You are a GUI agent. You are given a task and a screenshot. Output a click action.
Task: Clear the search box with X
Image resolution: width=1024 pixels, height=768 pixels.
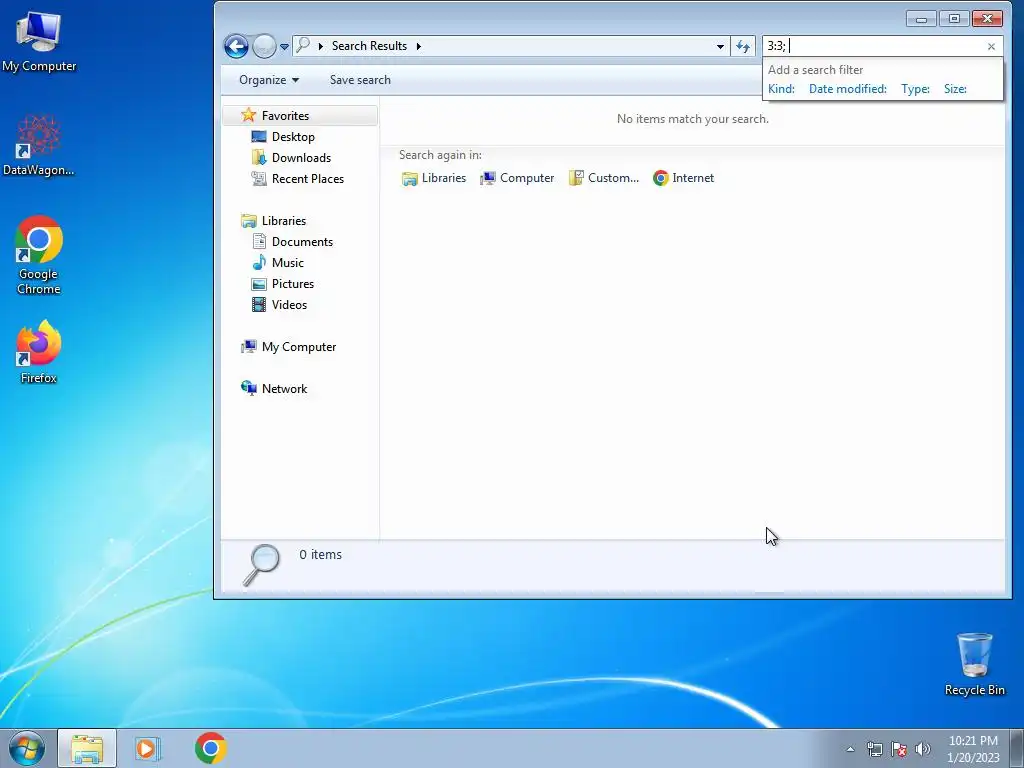point(991,46)
